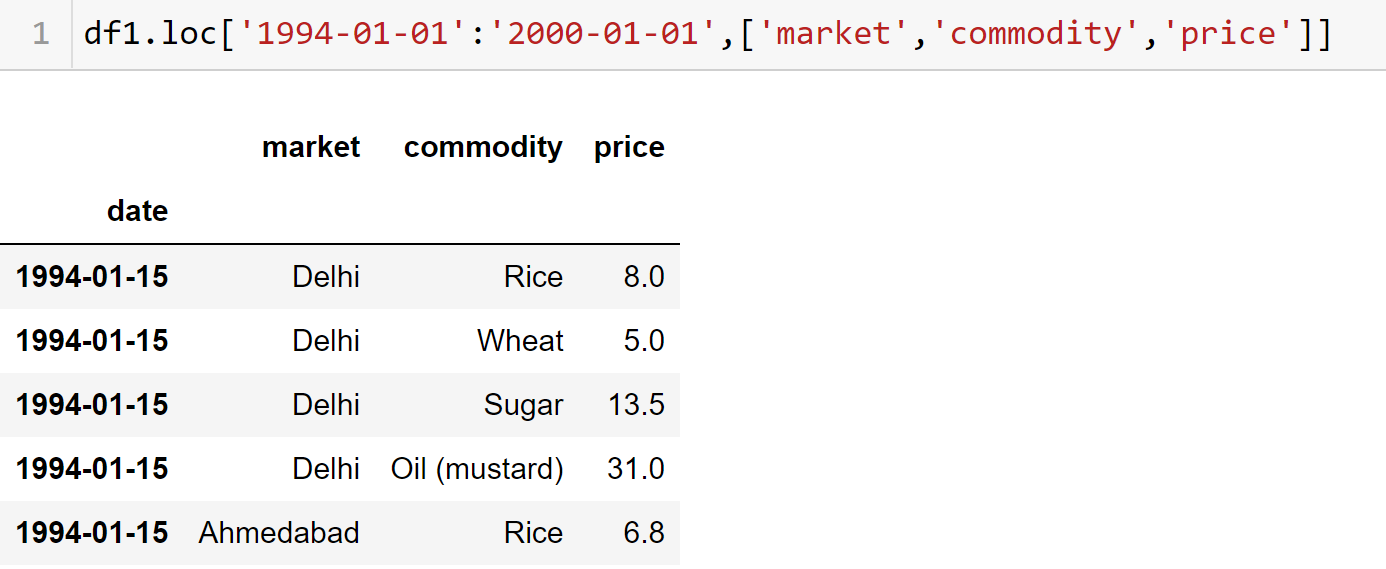Select the price value 13.5
Image resolution: width=1386 pixels, height=569 pixels.
[x=636, y=405]
